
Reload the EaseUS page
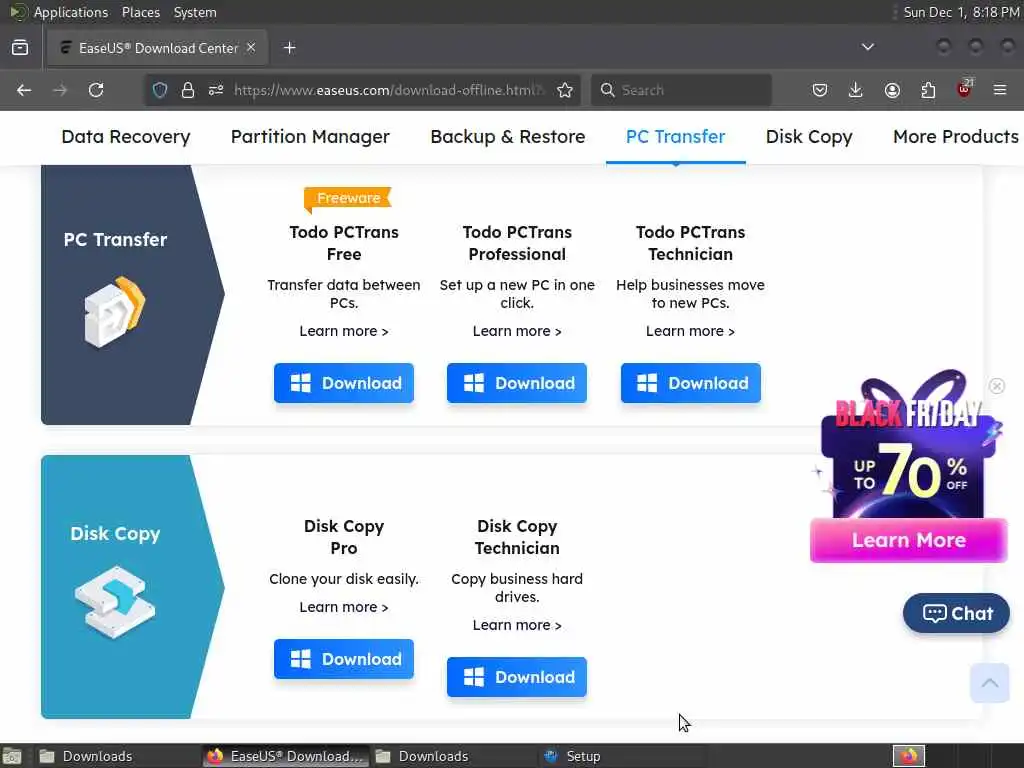click(x=96, y=90)
